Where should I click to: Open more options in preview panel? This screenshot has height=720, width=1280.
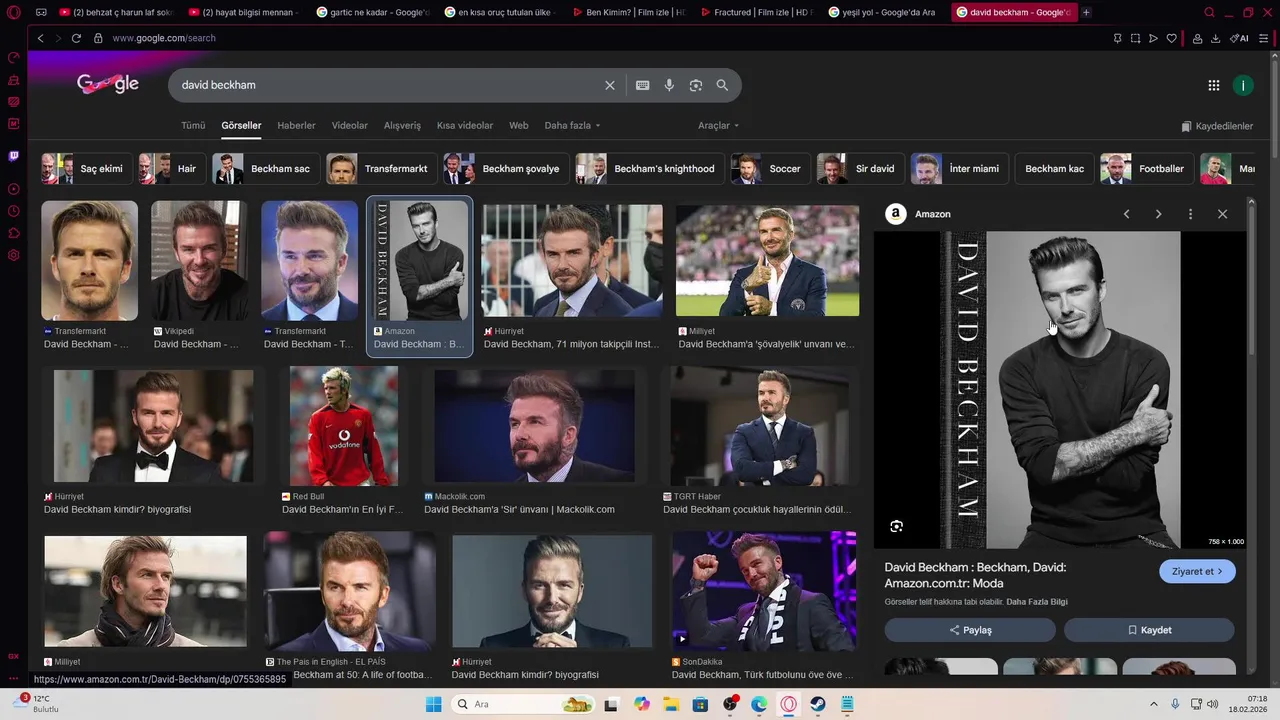(1190, 214)
